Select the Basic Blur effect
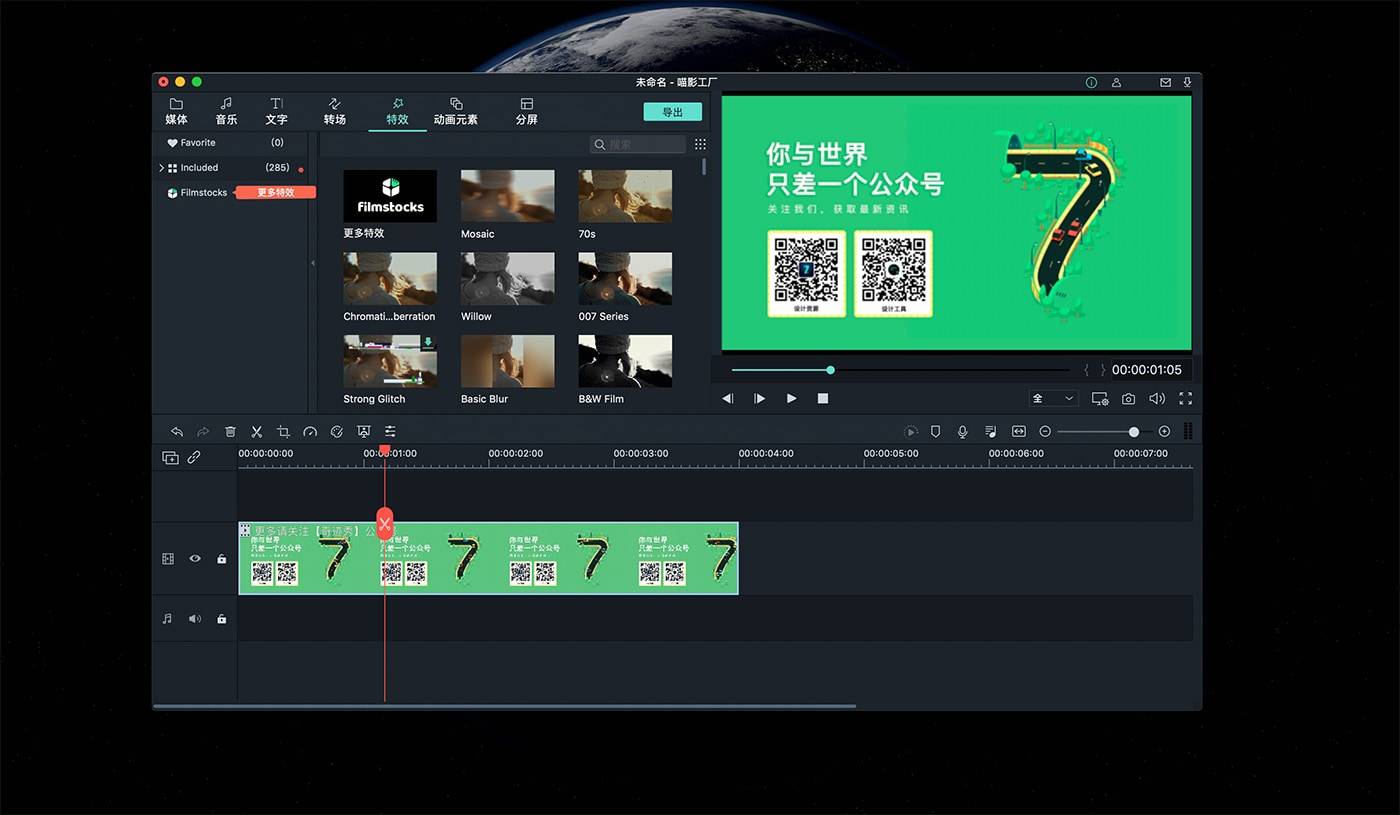The height and width of the screenshot is (815, 1400). pyautogui.click(x=507, y=361)
